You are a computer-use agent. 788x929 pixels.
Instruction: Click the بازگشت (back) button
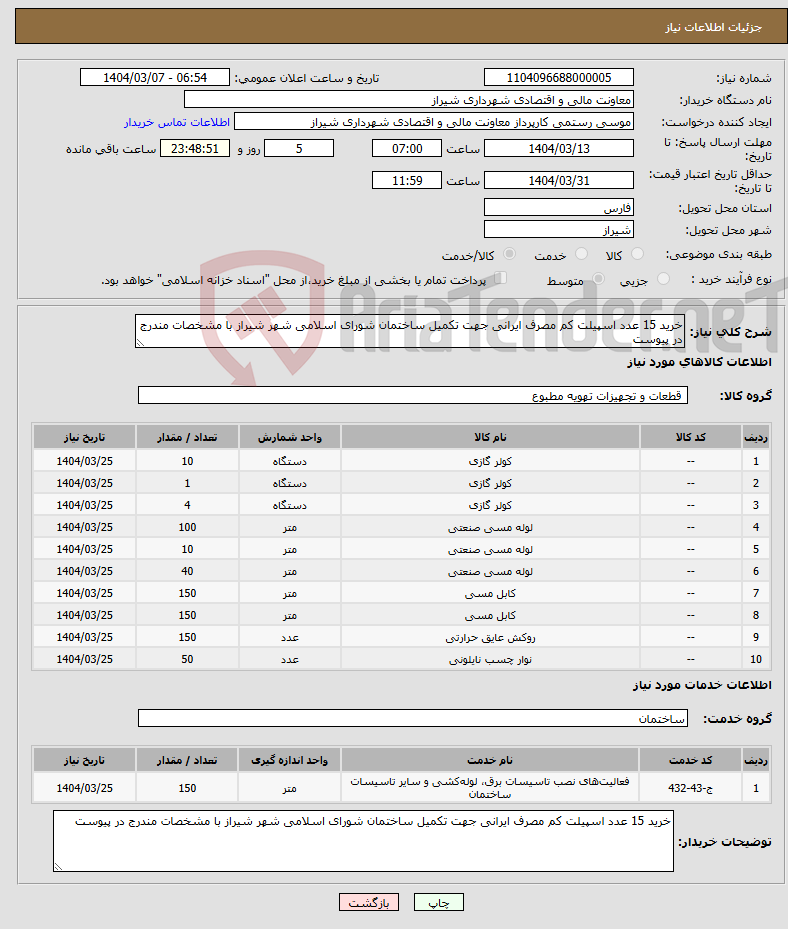[369, 902]
